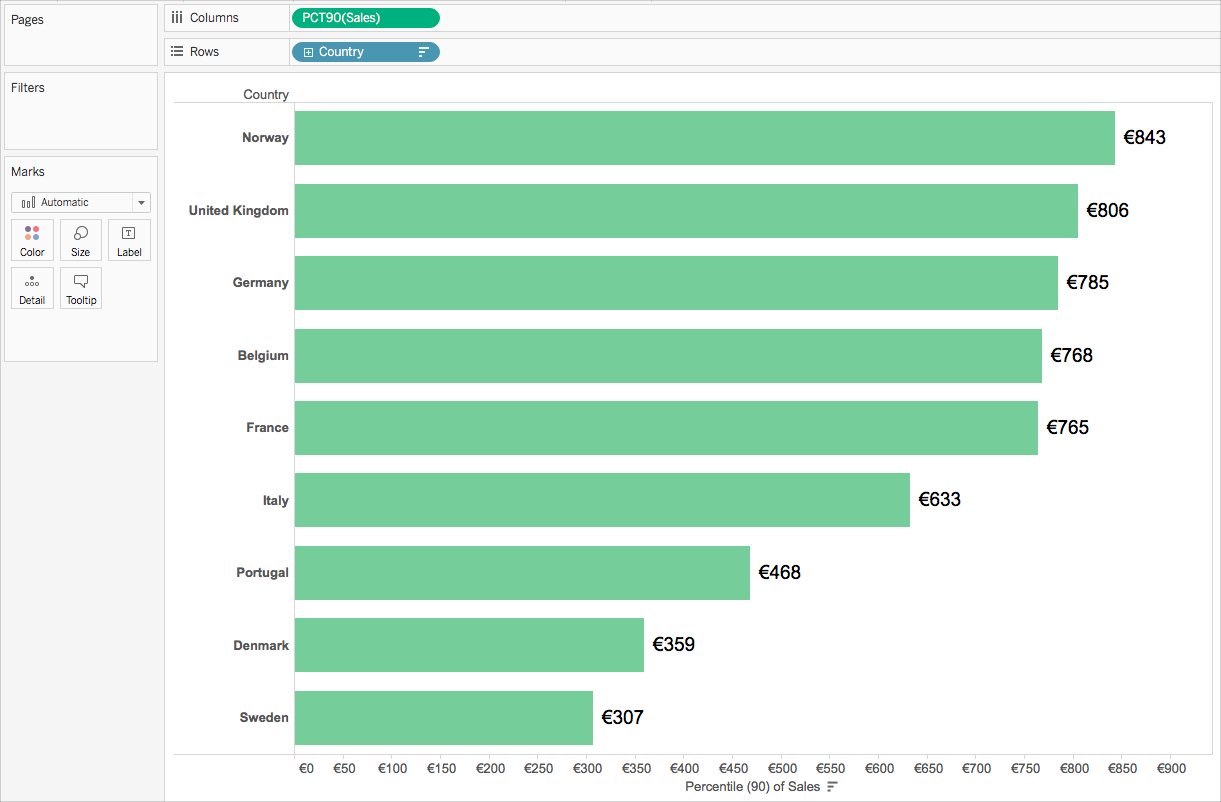
Task: Open the Tooltip marks card
Action: (80, 288)
